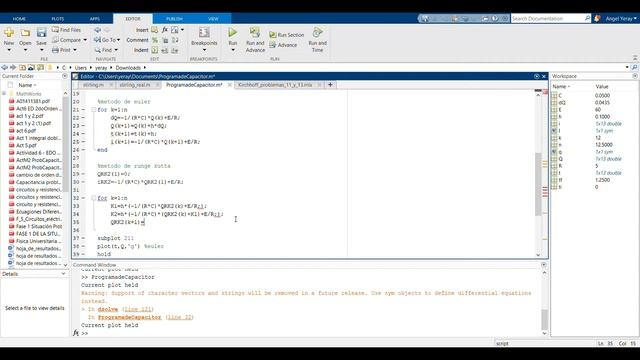Click the folder search icon at the address bar end

[x=634, y=67]
